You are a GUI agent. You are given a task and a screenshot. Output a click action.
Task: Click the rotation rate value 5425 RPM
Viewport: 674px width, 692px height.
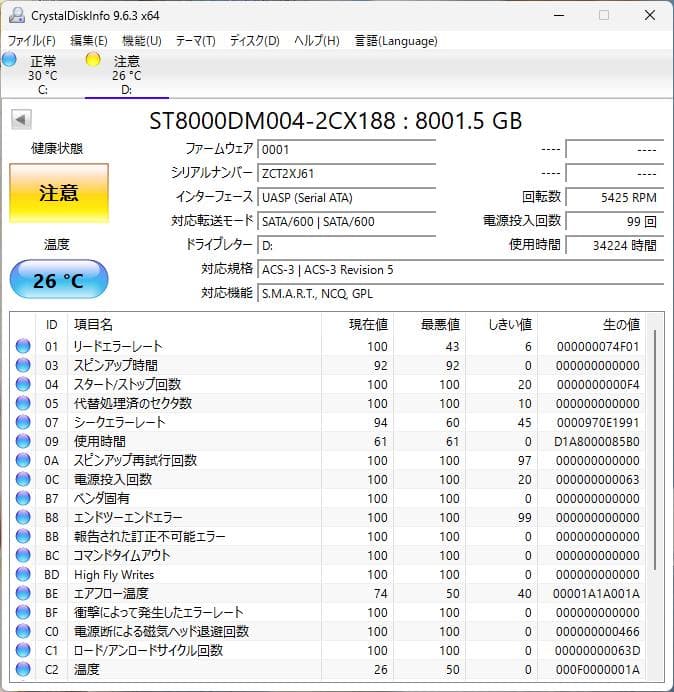pos(614,197)
